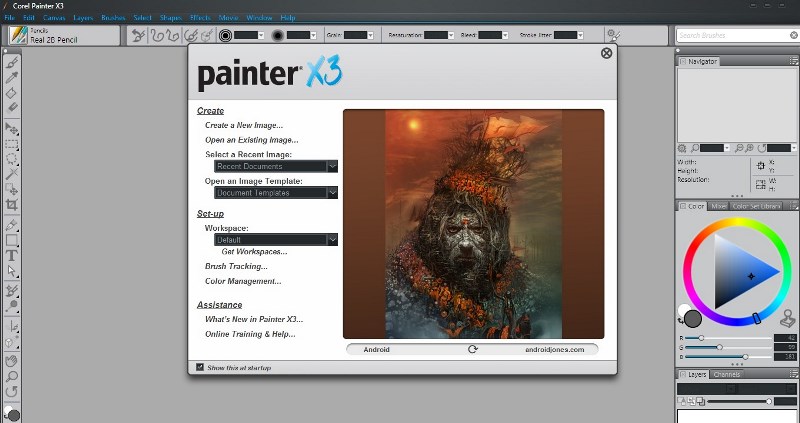
Task: Click Navigator zoom in magnifier
Action: tap(749, 148)
